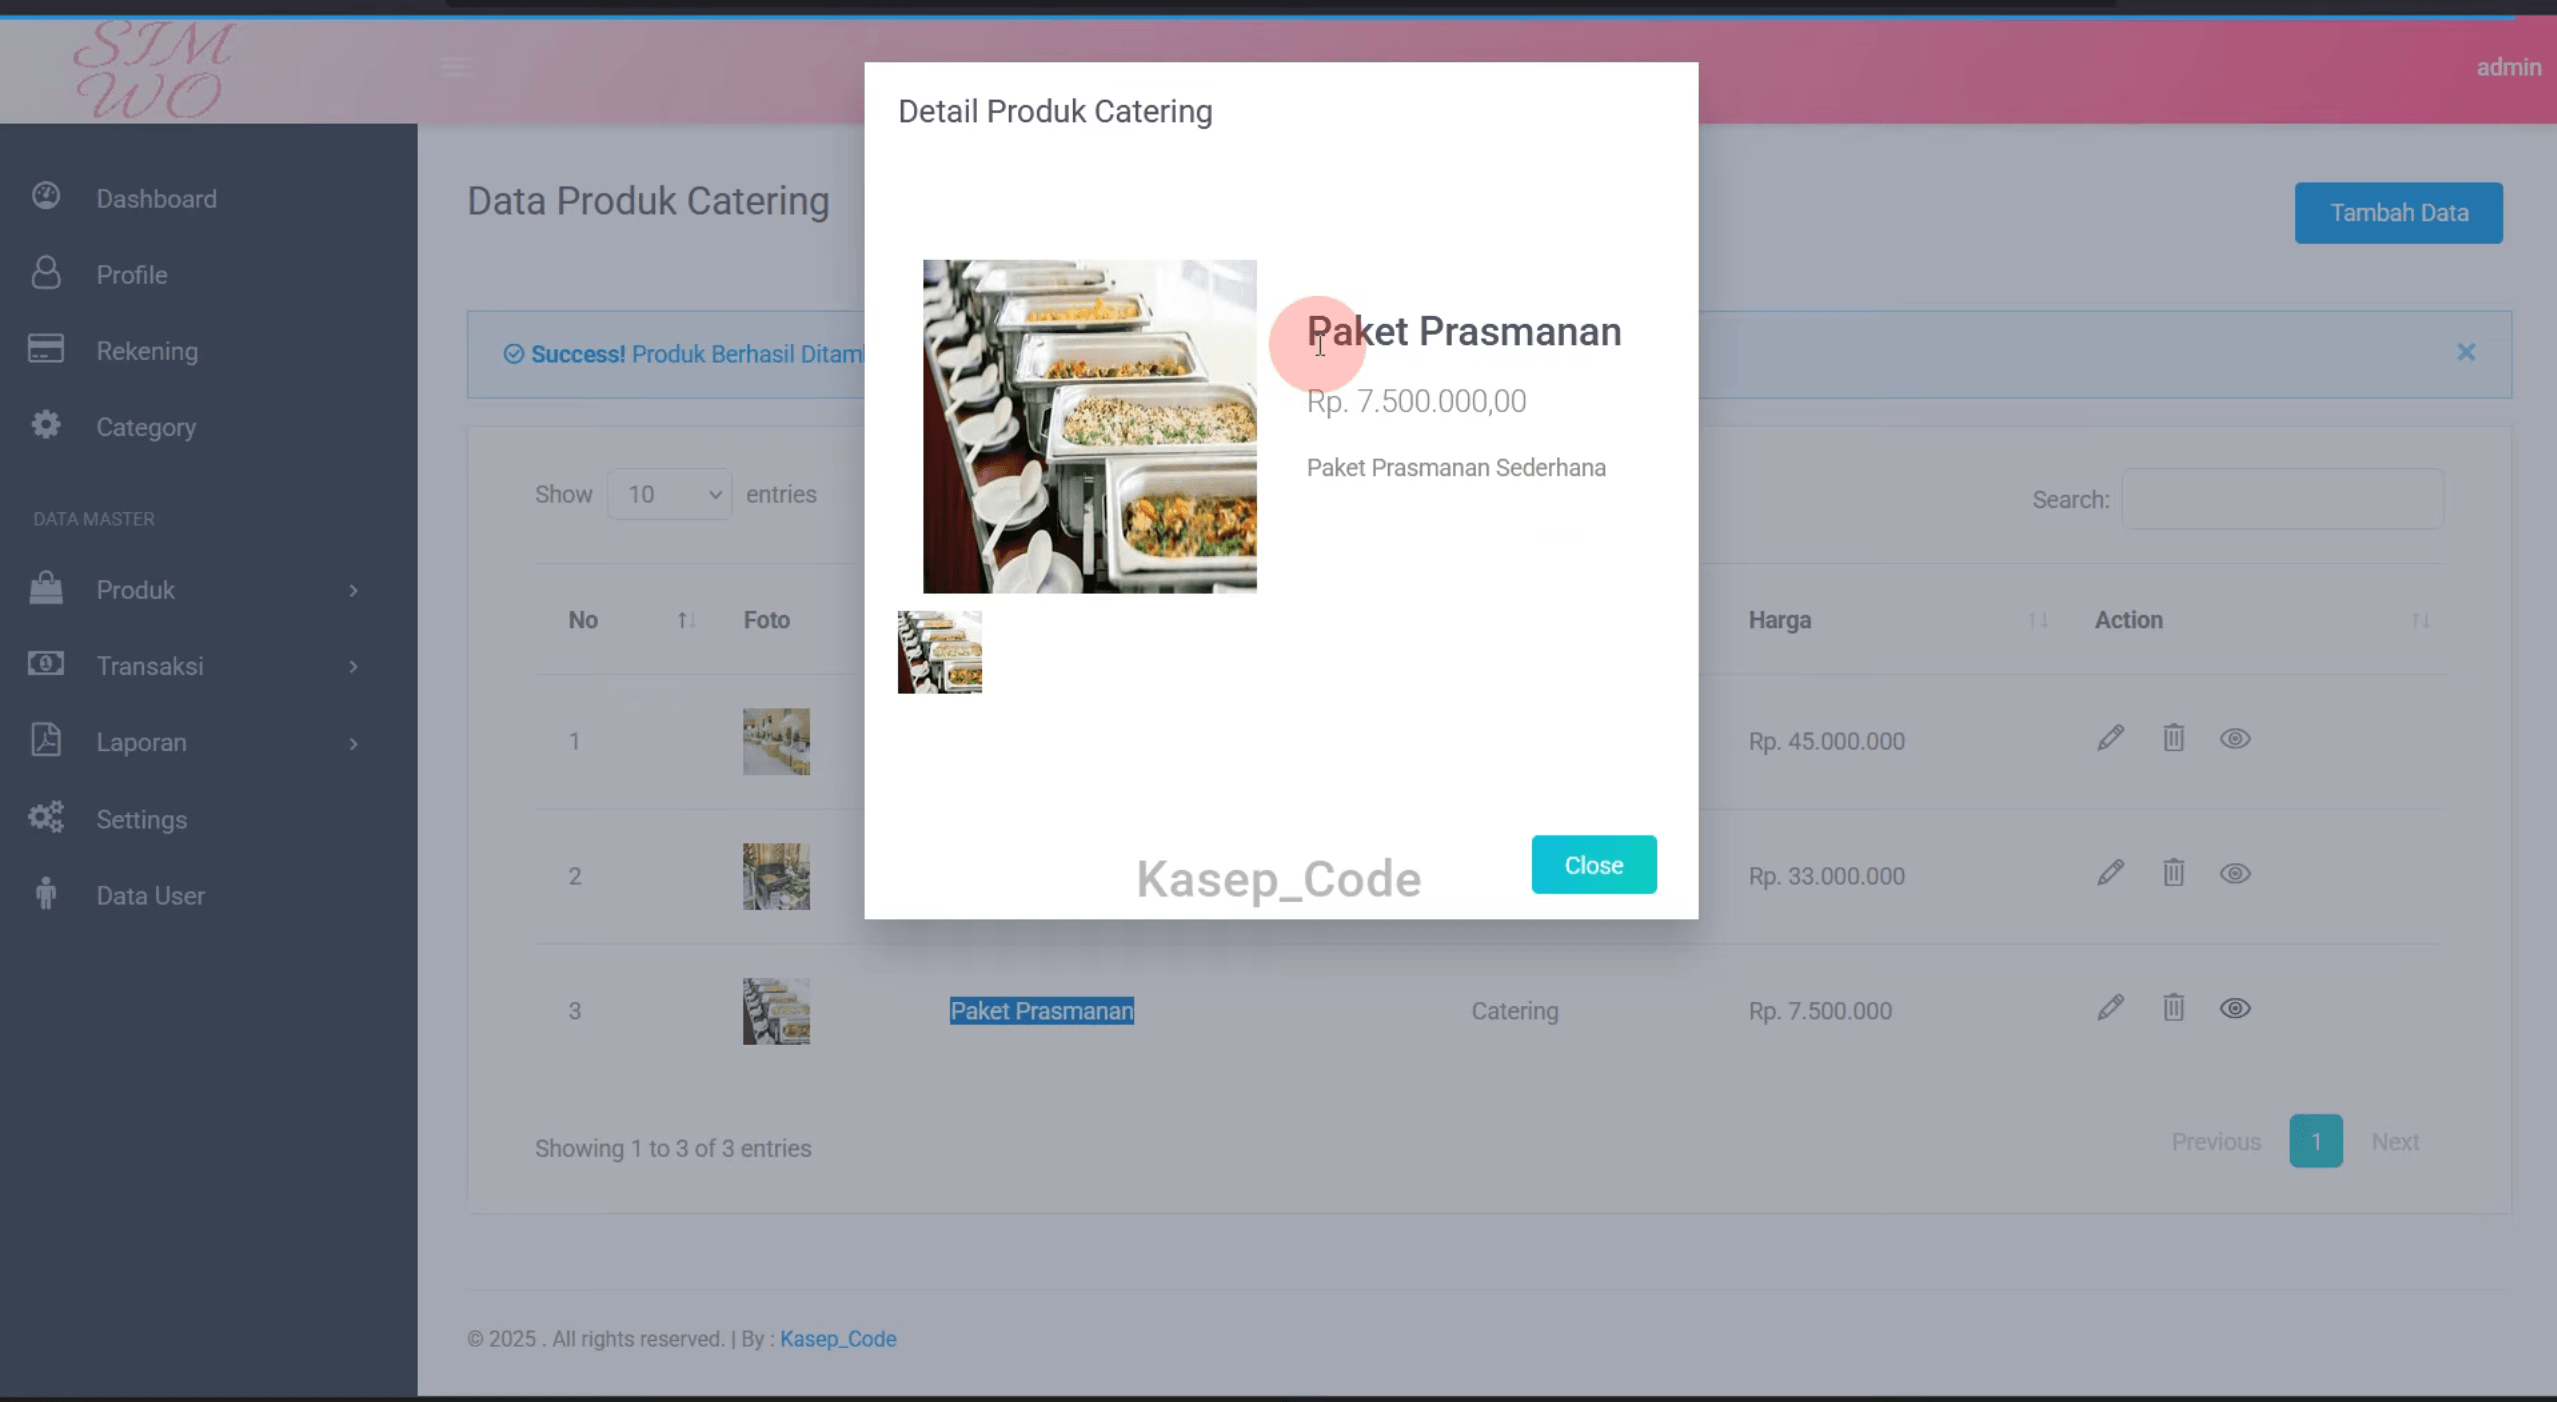Open the Kasep_Code footer link
Image resolution: width=2557 pixels, height=1402 pixels.
click(838, 1338)
